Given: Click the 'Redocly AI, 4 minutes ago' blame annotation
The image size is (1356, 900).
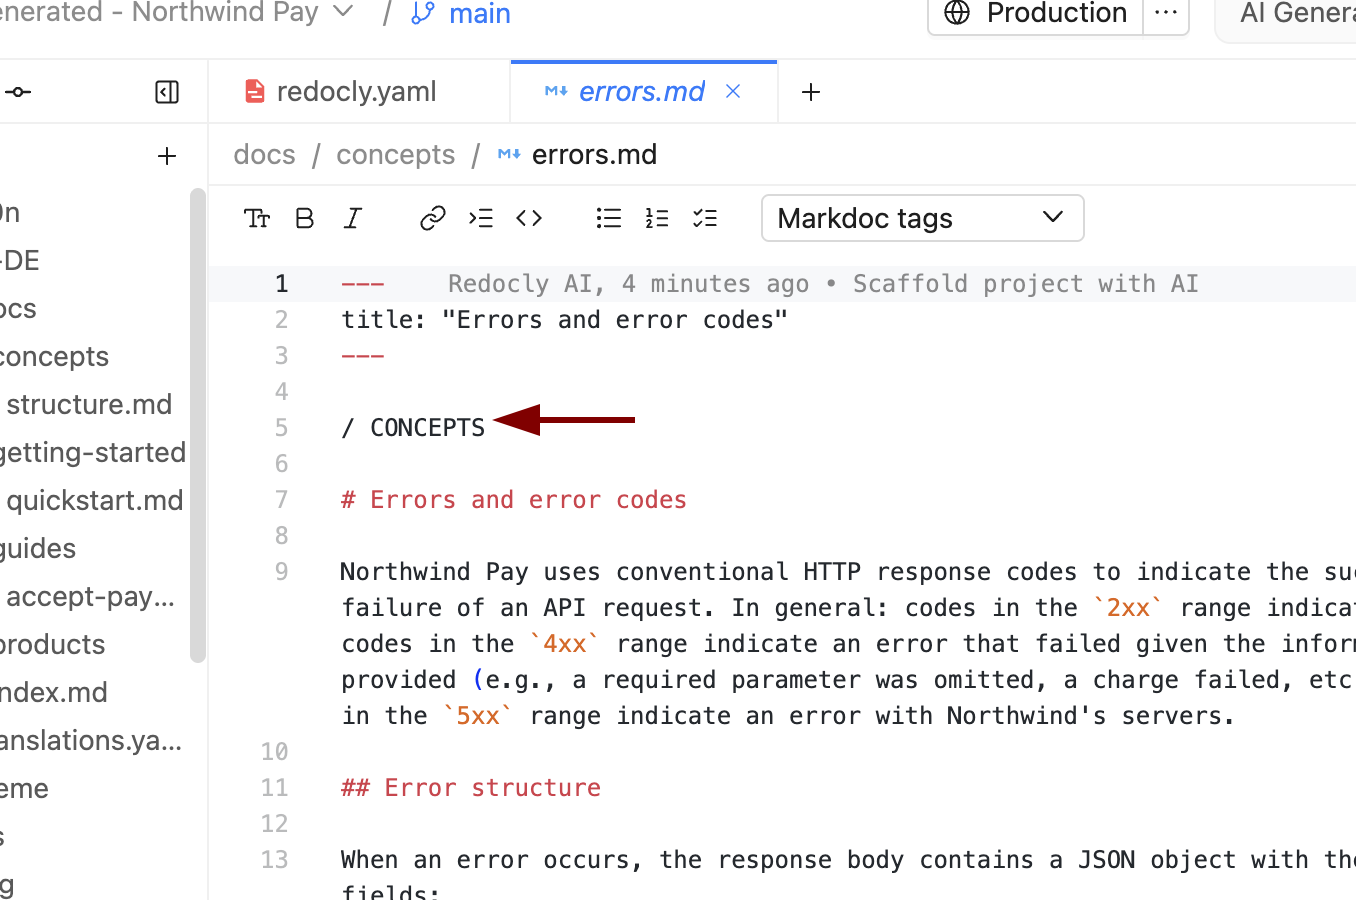Looking at the screenshot, I should (x=628, y=284).
